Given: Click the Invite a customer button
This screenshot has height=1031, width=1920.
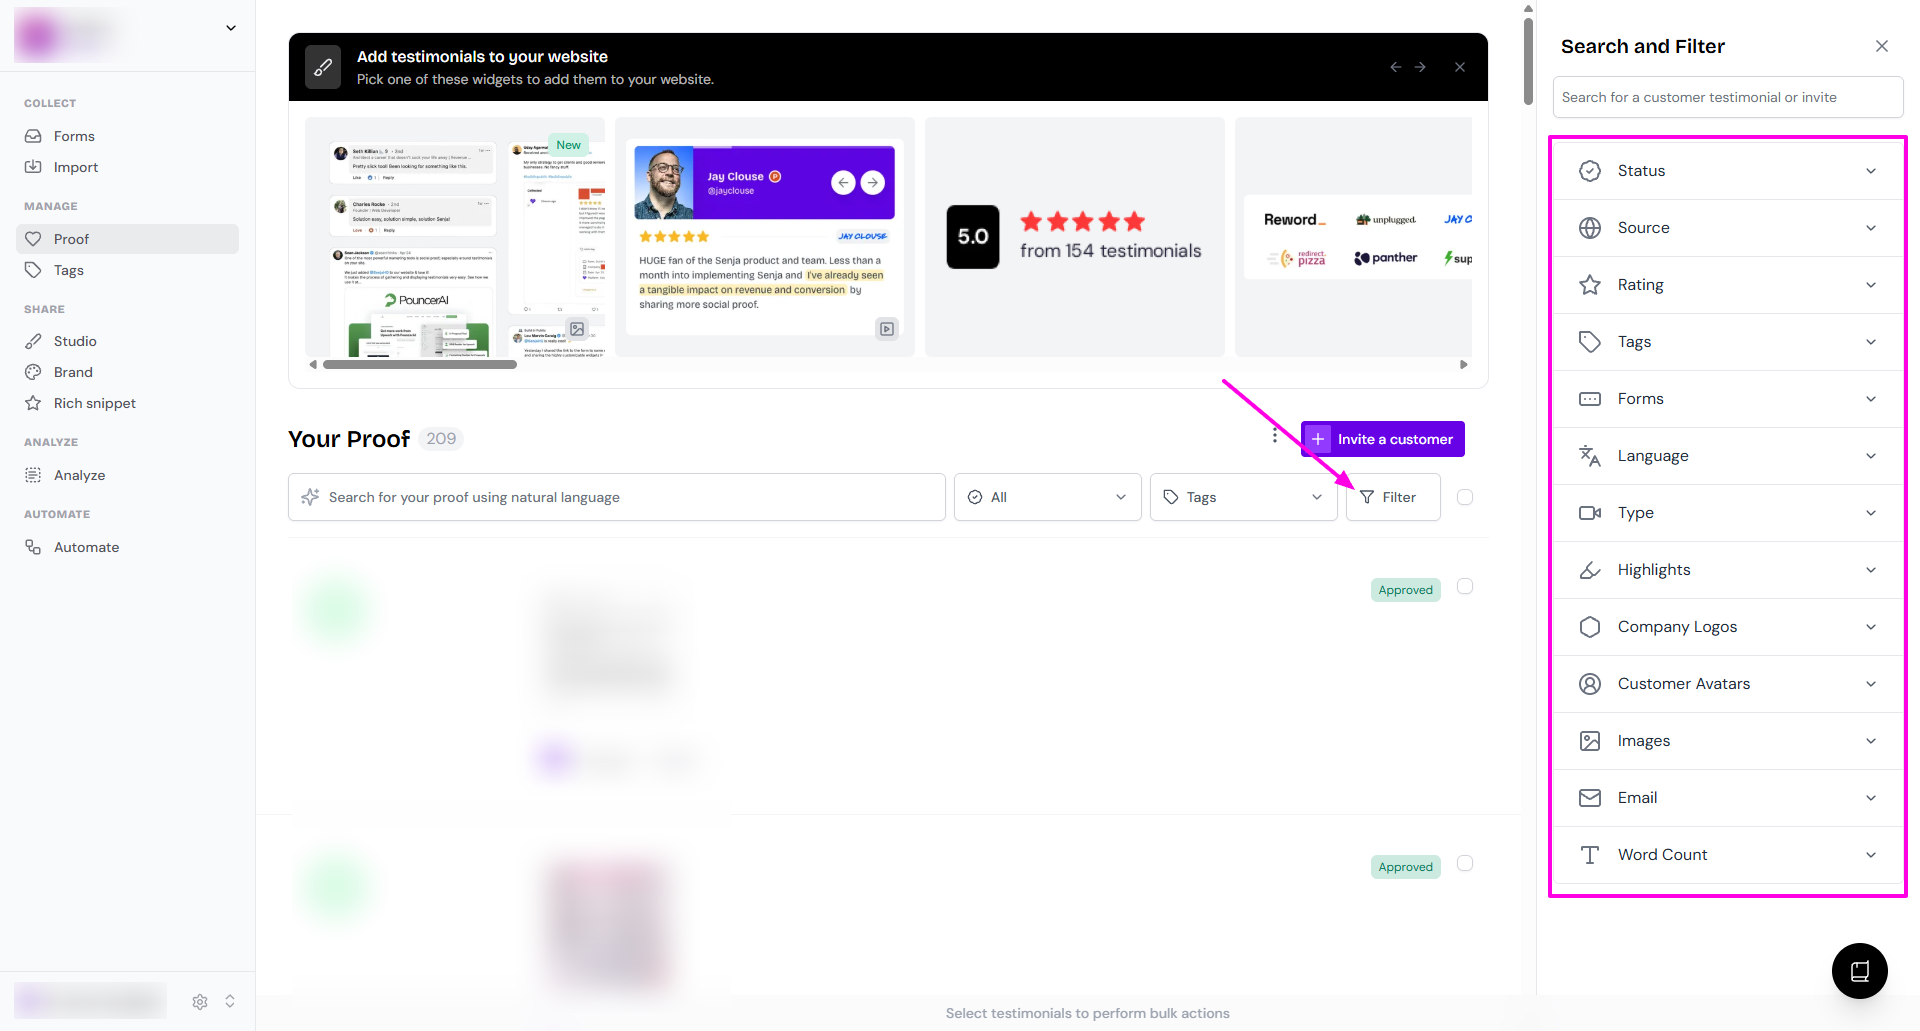Looking at the screenshot, I should pyautogui.click(x=1383, y=439).
